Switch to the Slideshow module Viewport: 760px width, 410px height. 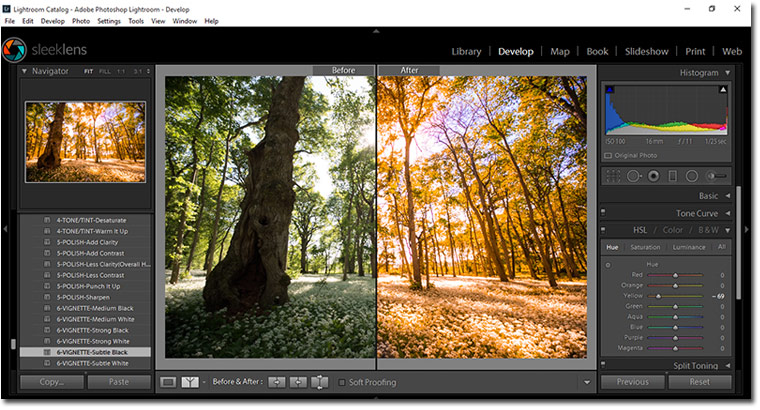tap(647, 51)
